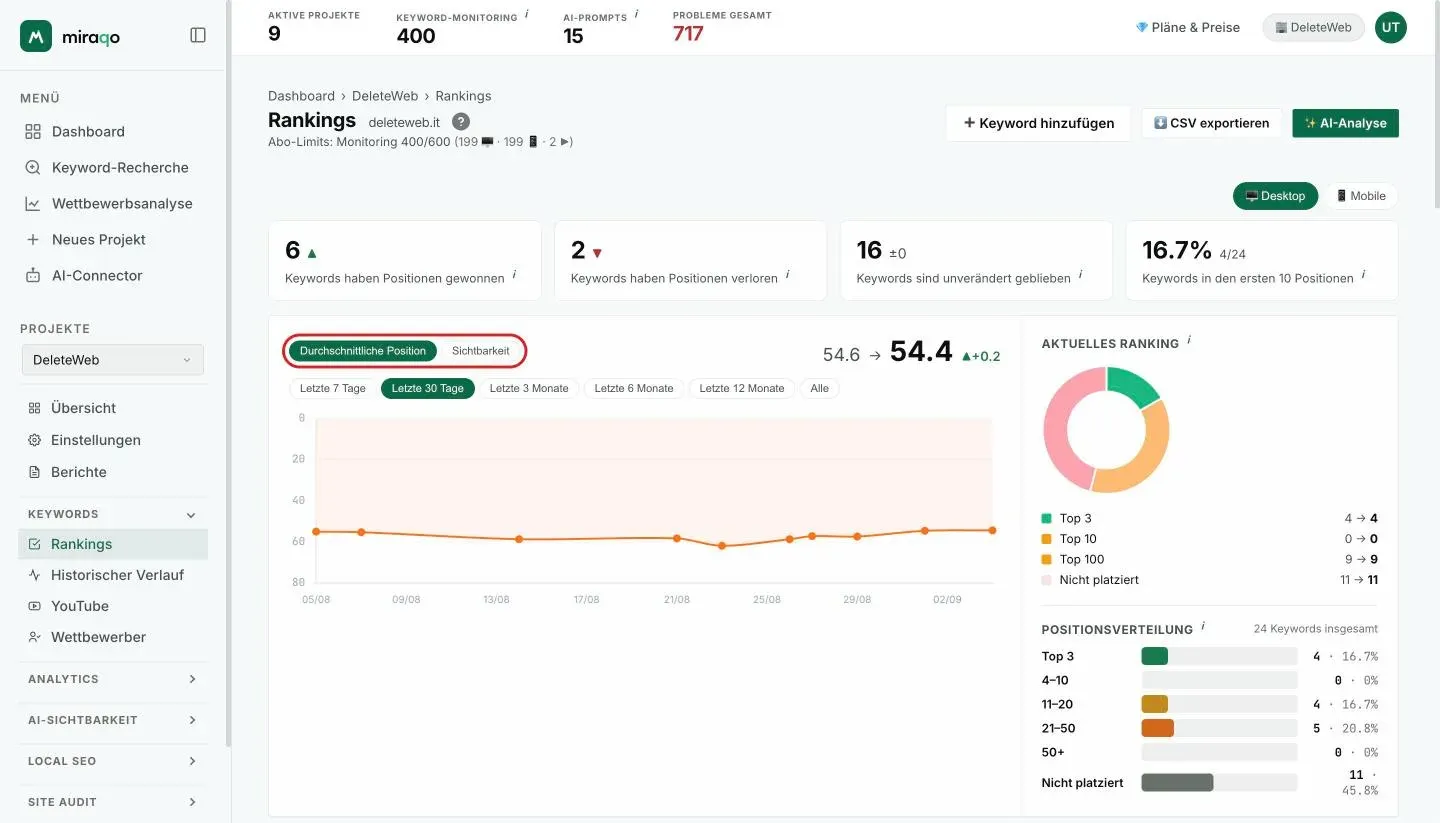
Task: Select Letzte 3 Monate range
Action: pyautogui.click(x=529, y=388)
